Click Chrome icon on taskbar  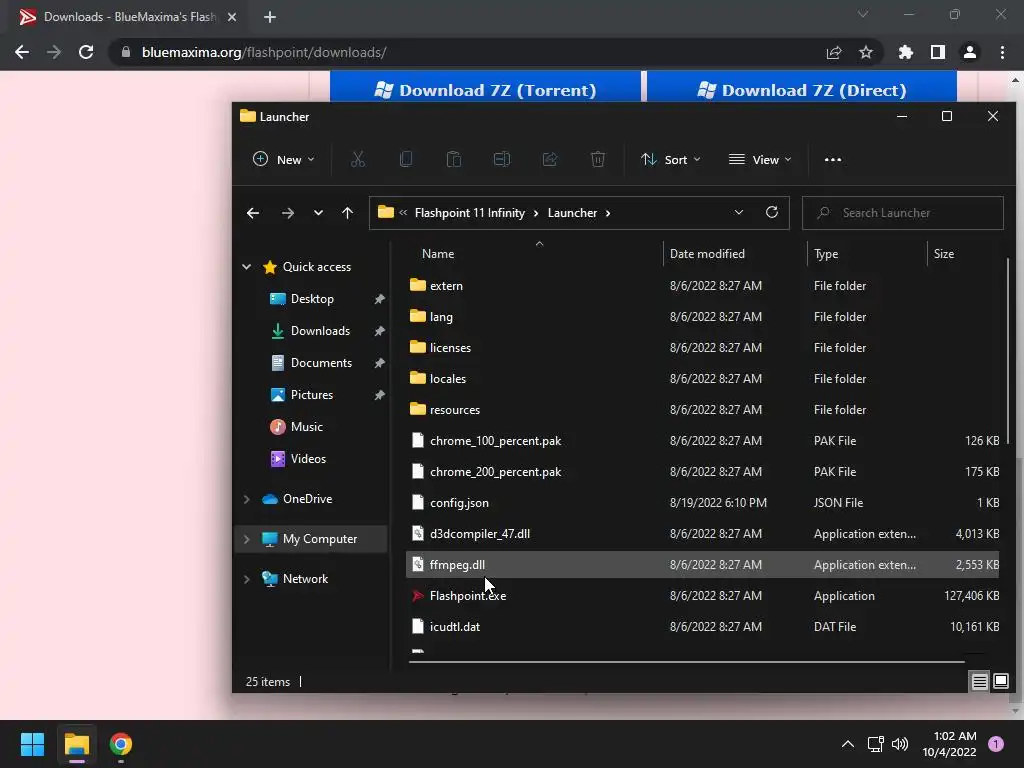(x=121, y=744)
